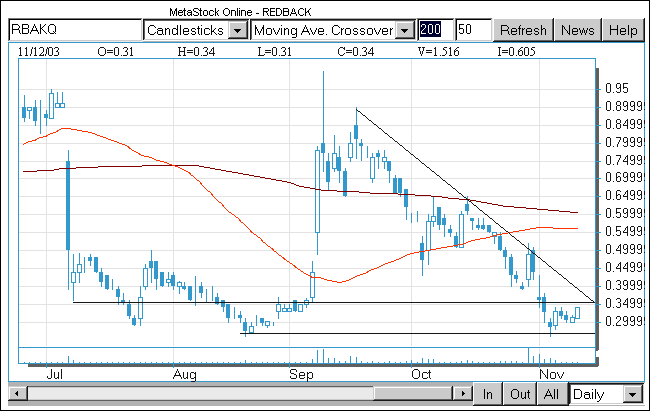Click the 200 moving average period field
Screen dimensions: 650x411
coord(435,30)
